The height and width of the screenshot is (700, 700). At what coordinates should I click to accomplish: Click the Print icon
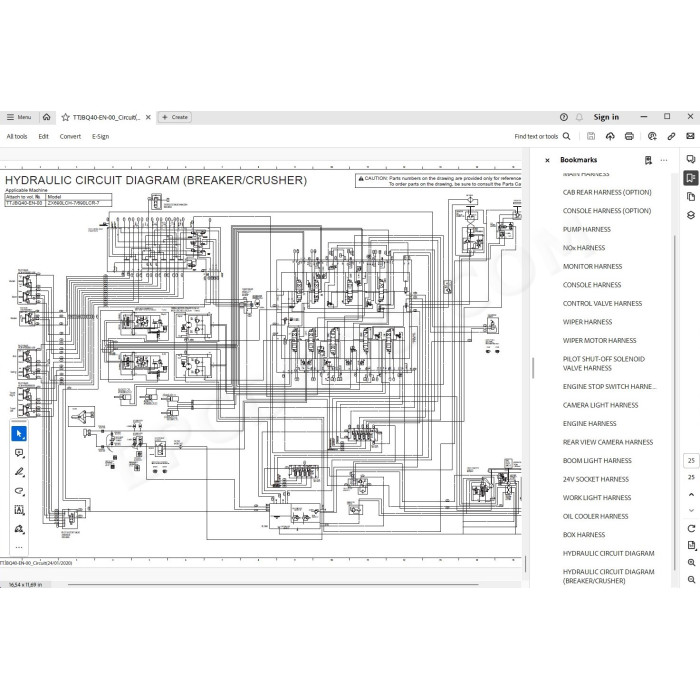click(629, 136)
